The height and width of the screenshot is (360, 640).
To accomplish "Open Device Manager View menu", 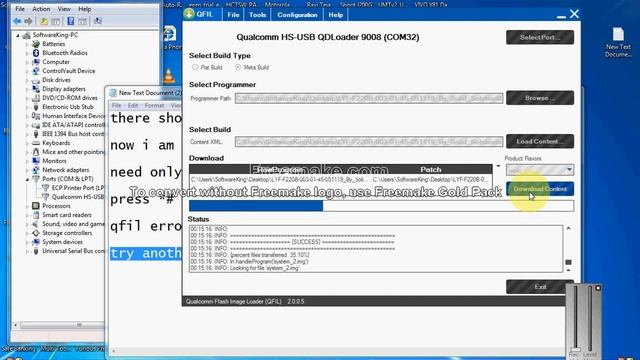I will click(64, 9).
